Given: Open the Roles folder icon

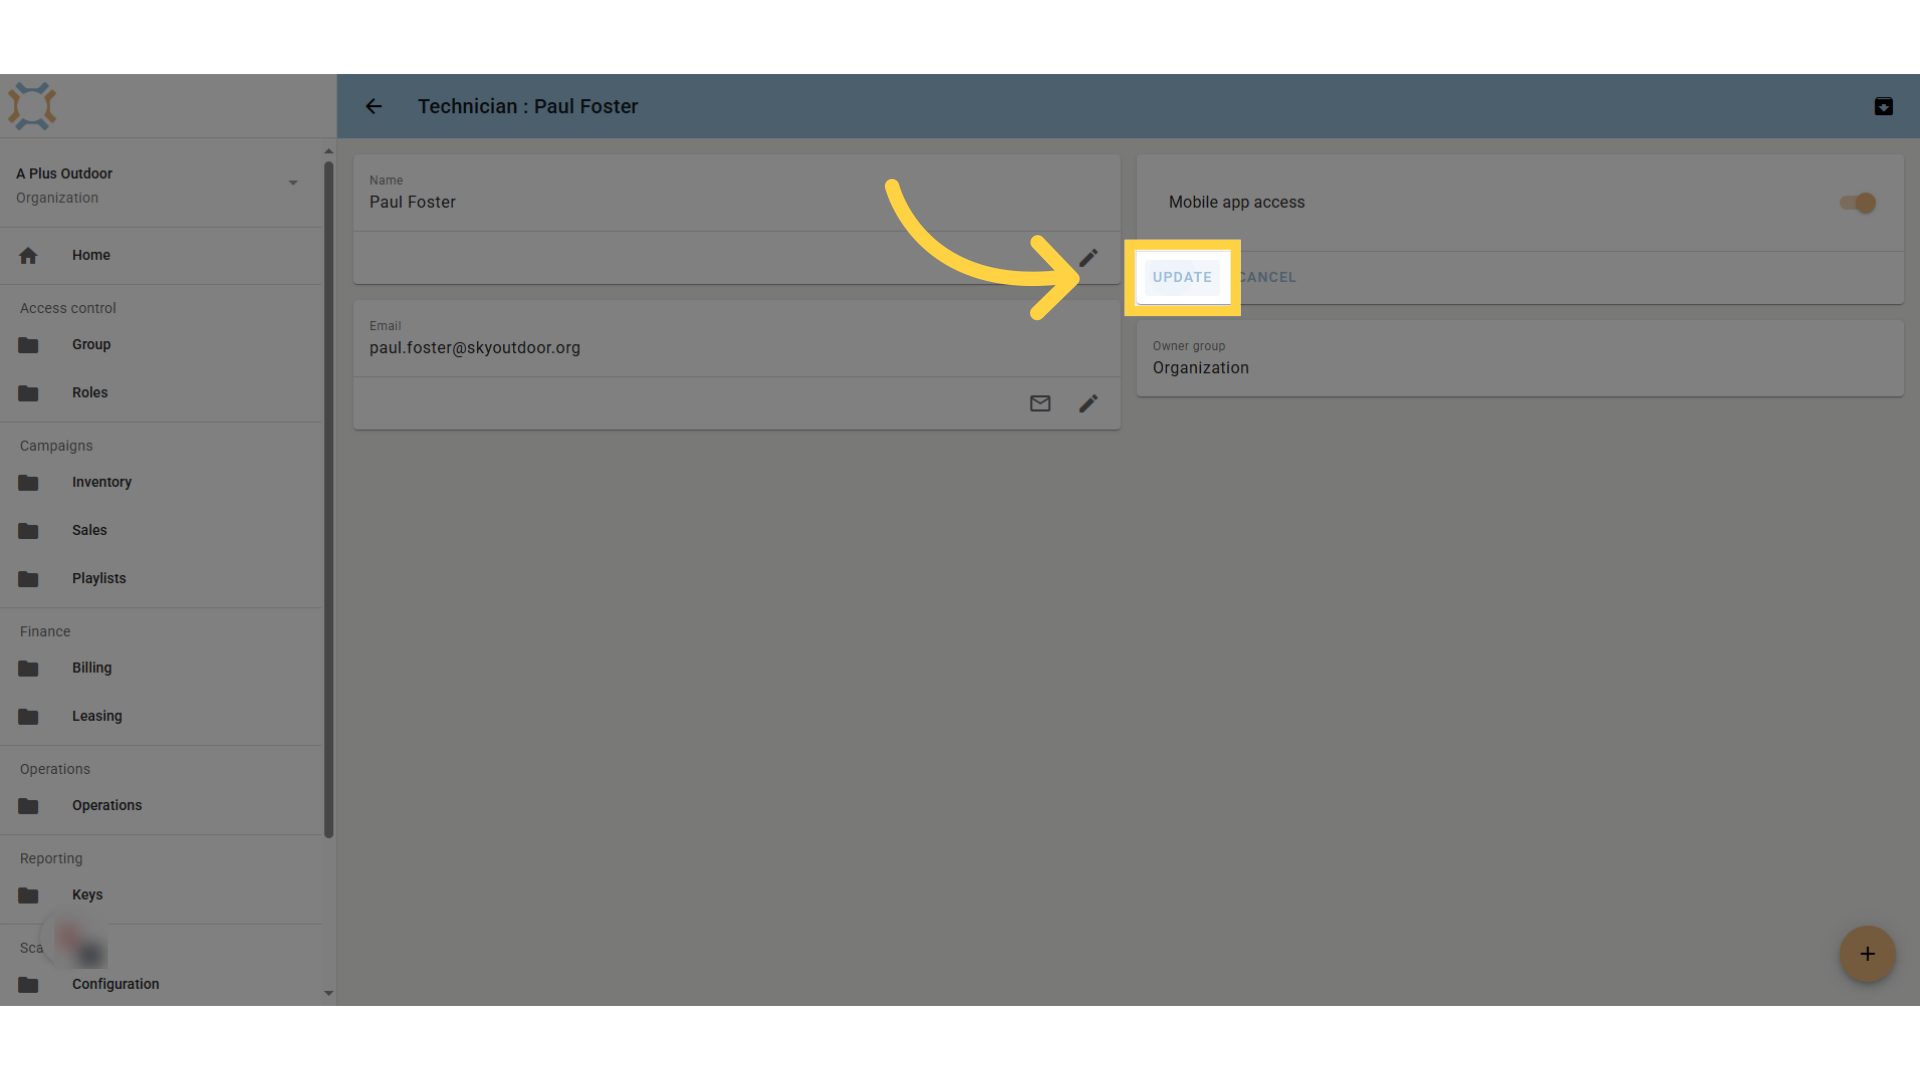Looking at the screenshot, I should click(x=28, y=393).
